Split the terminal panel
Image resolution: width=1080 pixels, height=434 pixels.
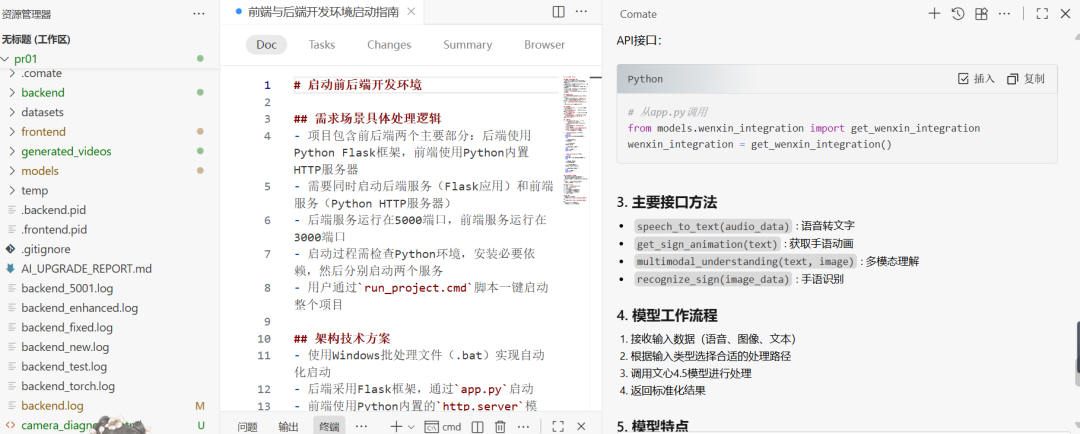tap(478, 426)
